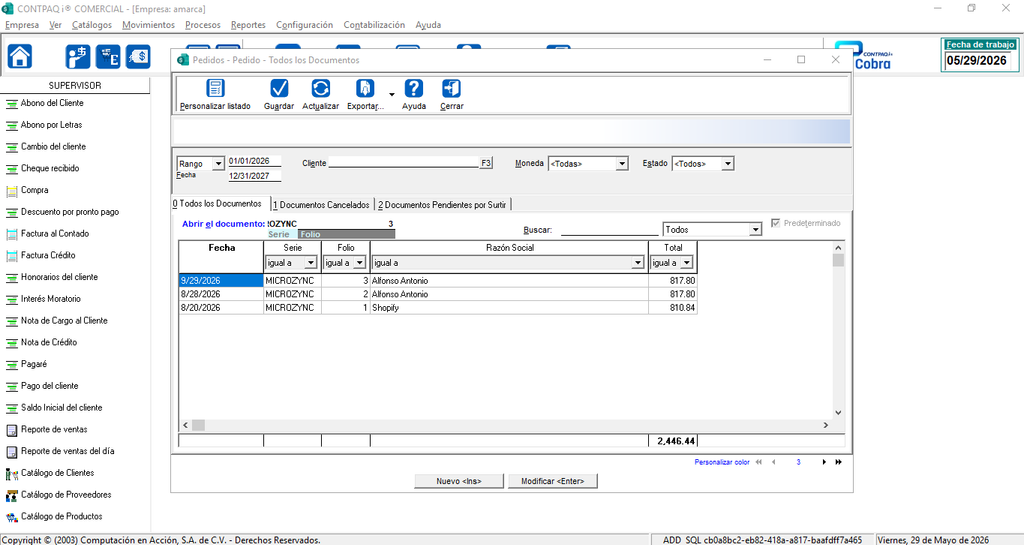Viewport: 1024px width, 545px height.
Task: Open the Folio filter dropdown
Action: click(x=359, y=263)
